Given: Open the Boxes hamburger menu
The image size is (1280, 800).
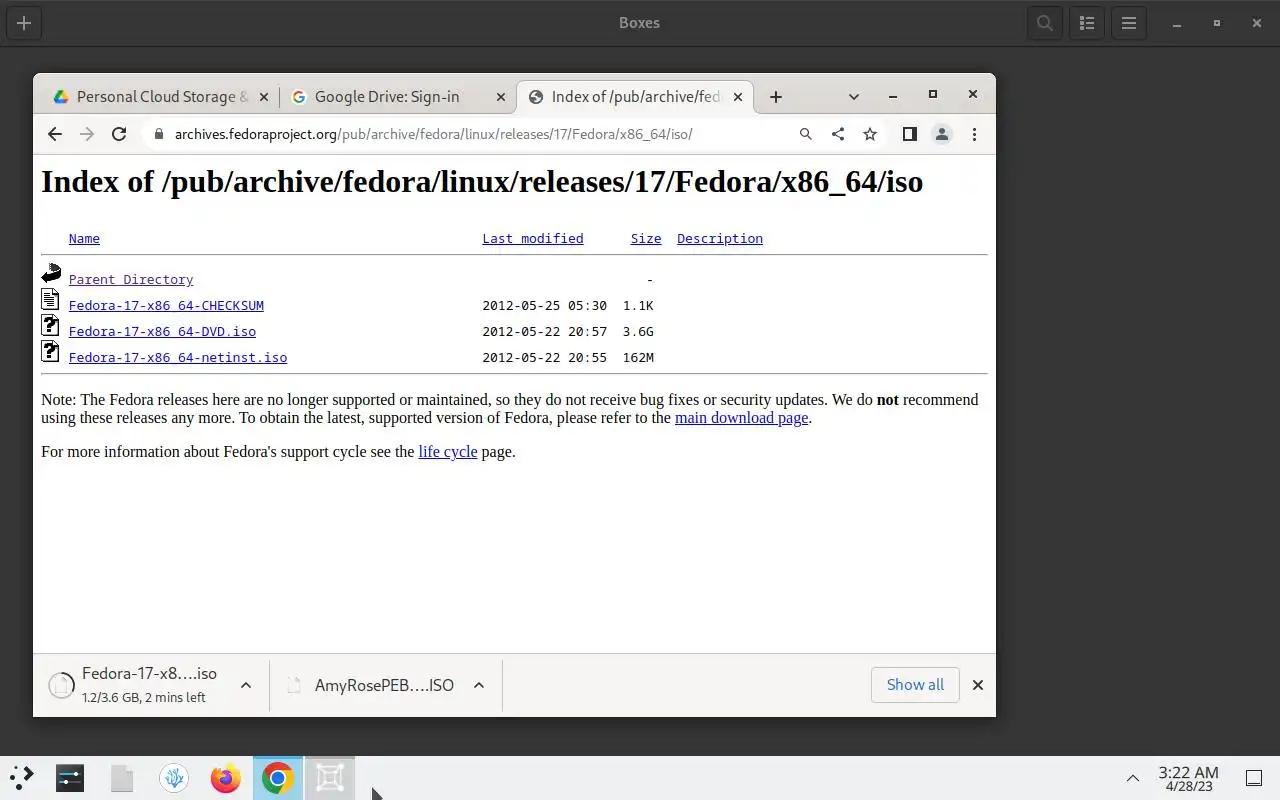Looking at the screenshot, I should pyautogui.click(x=1129, y=23).
